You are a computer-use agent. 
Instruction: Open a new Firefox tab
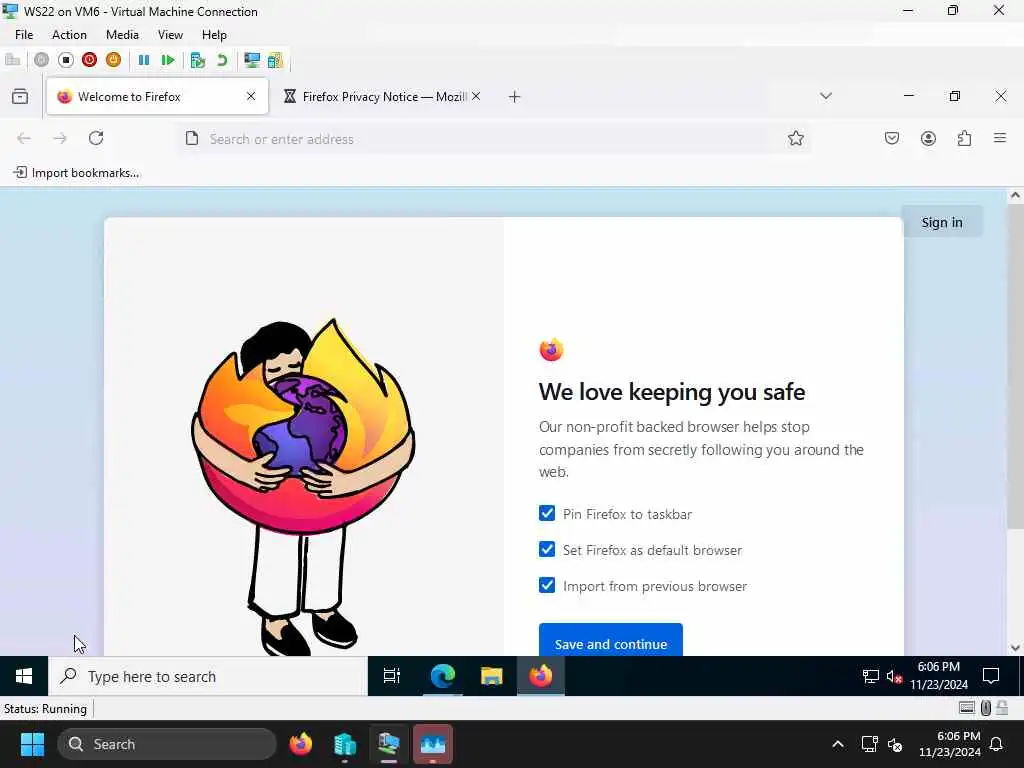515,97
